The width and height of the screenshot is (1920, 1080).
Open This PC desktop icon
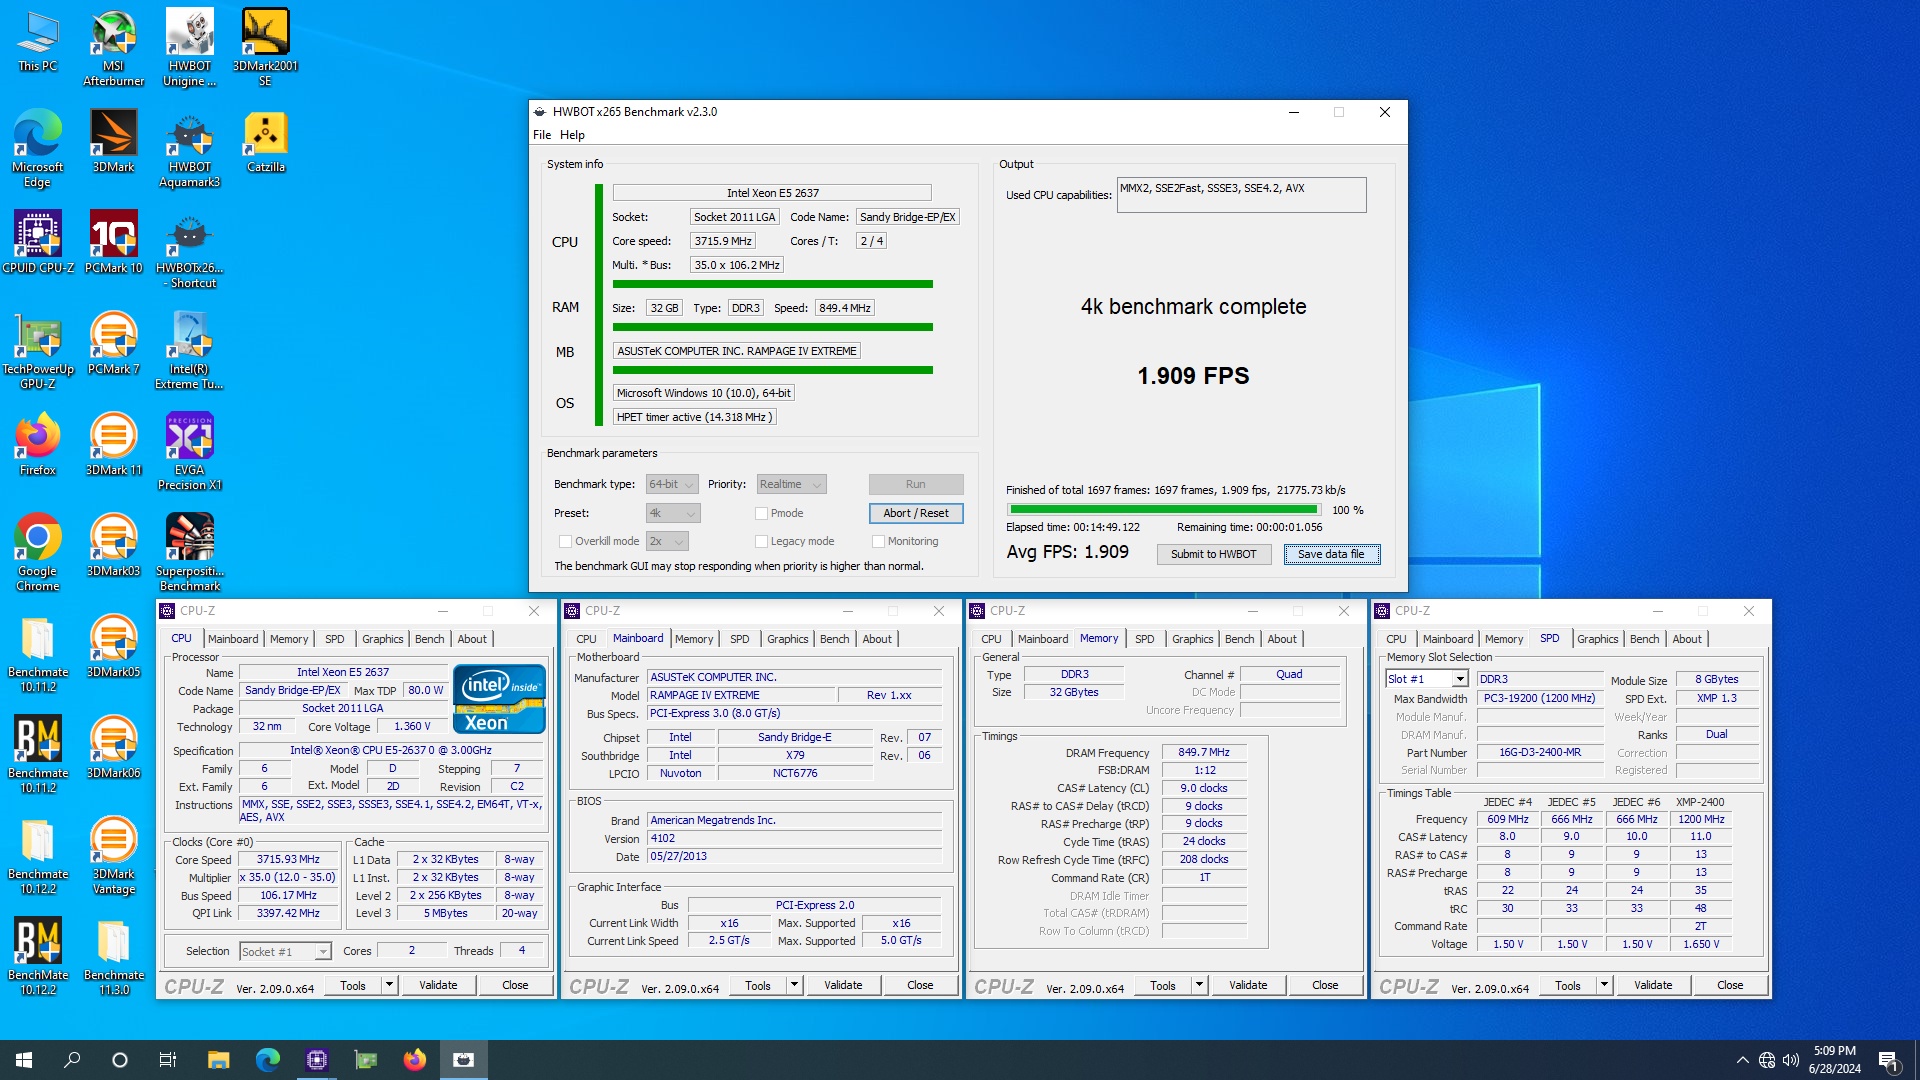pos(37,40)
